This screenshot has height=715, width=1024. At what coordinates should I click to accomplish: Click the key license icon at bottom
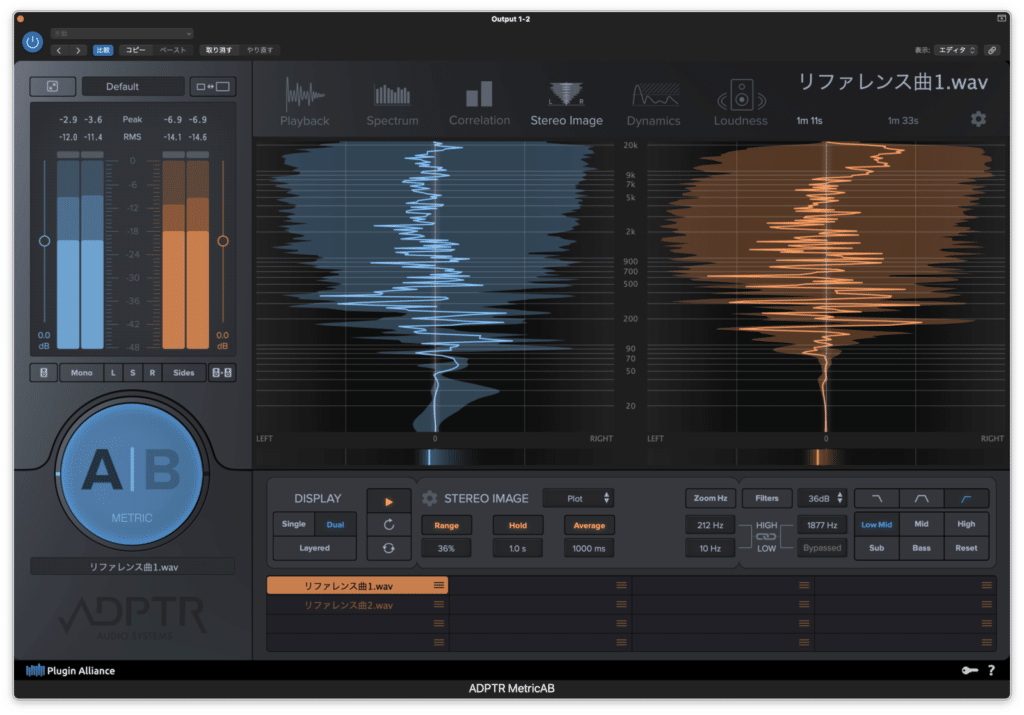coord(970,671)
